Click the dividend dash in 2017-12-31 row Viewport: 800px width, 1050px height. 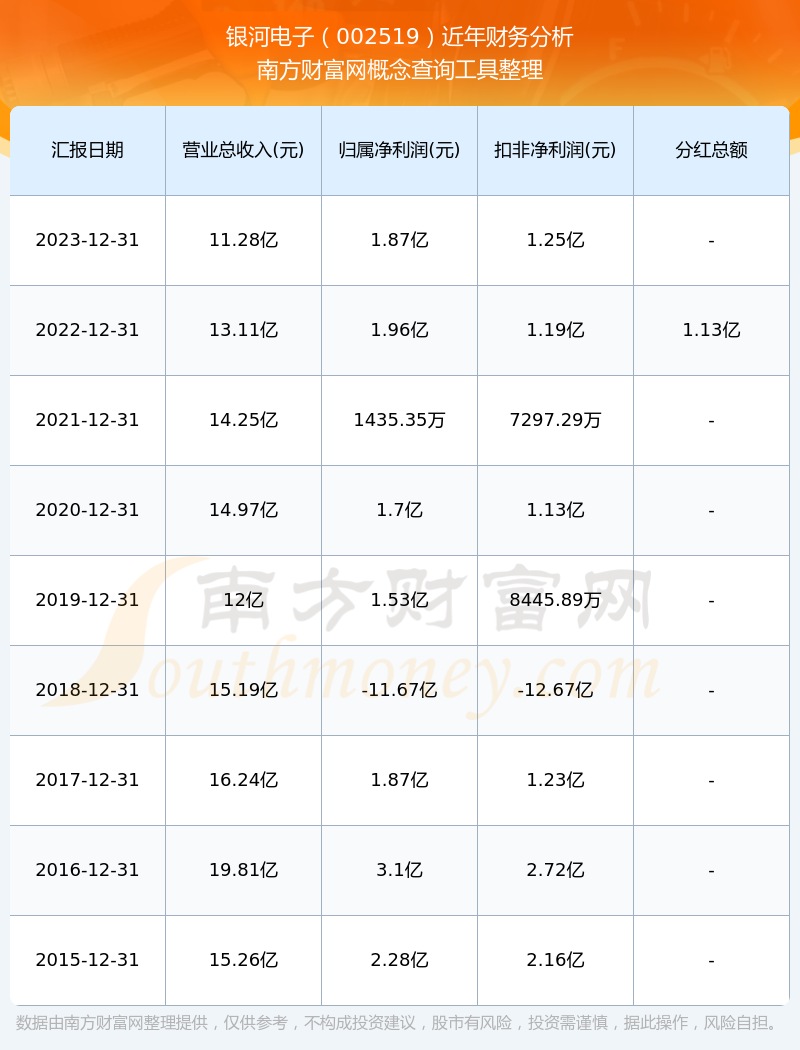(x=712, y=781)
